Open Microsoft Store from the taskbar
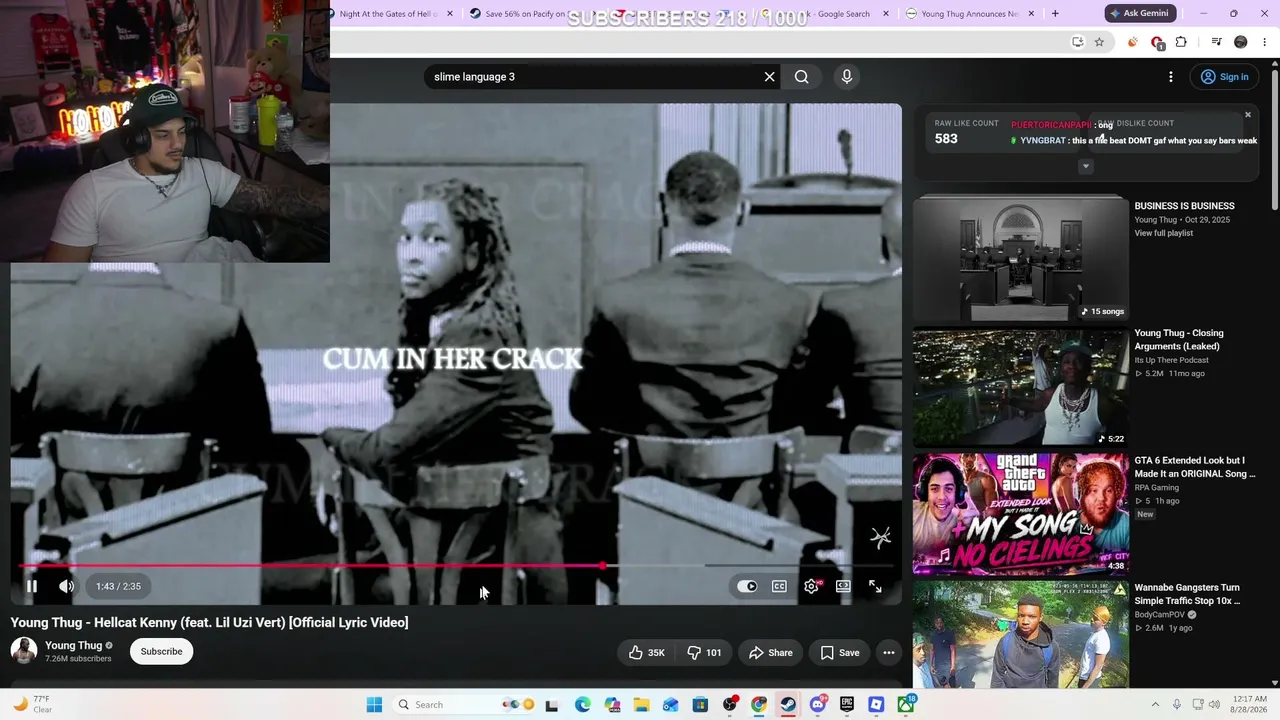 click(x=700, y=705)
